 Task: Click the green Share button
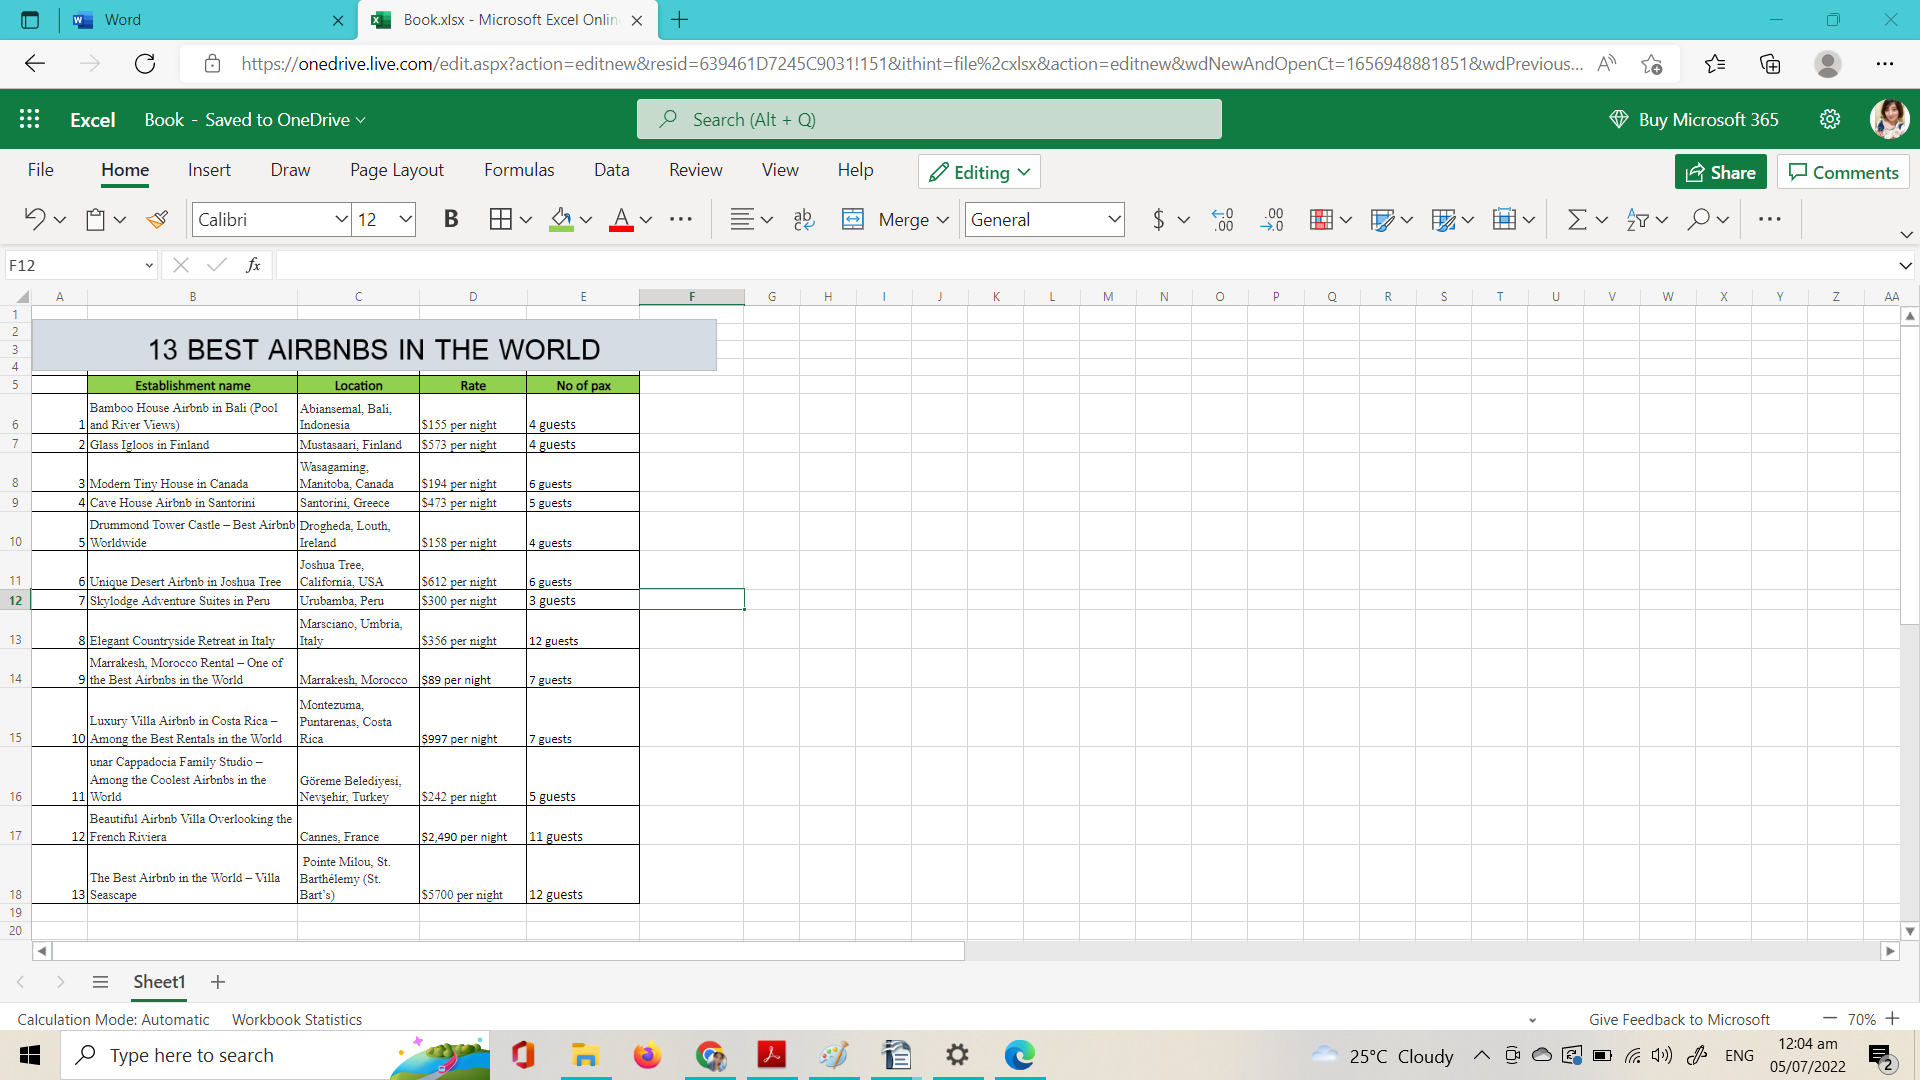coord(1720,172)
